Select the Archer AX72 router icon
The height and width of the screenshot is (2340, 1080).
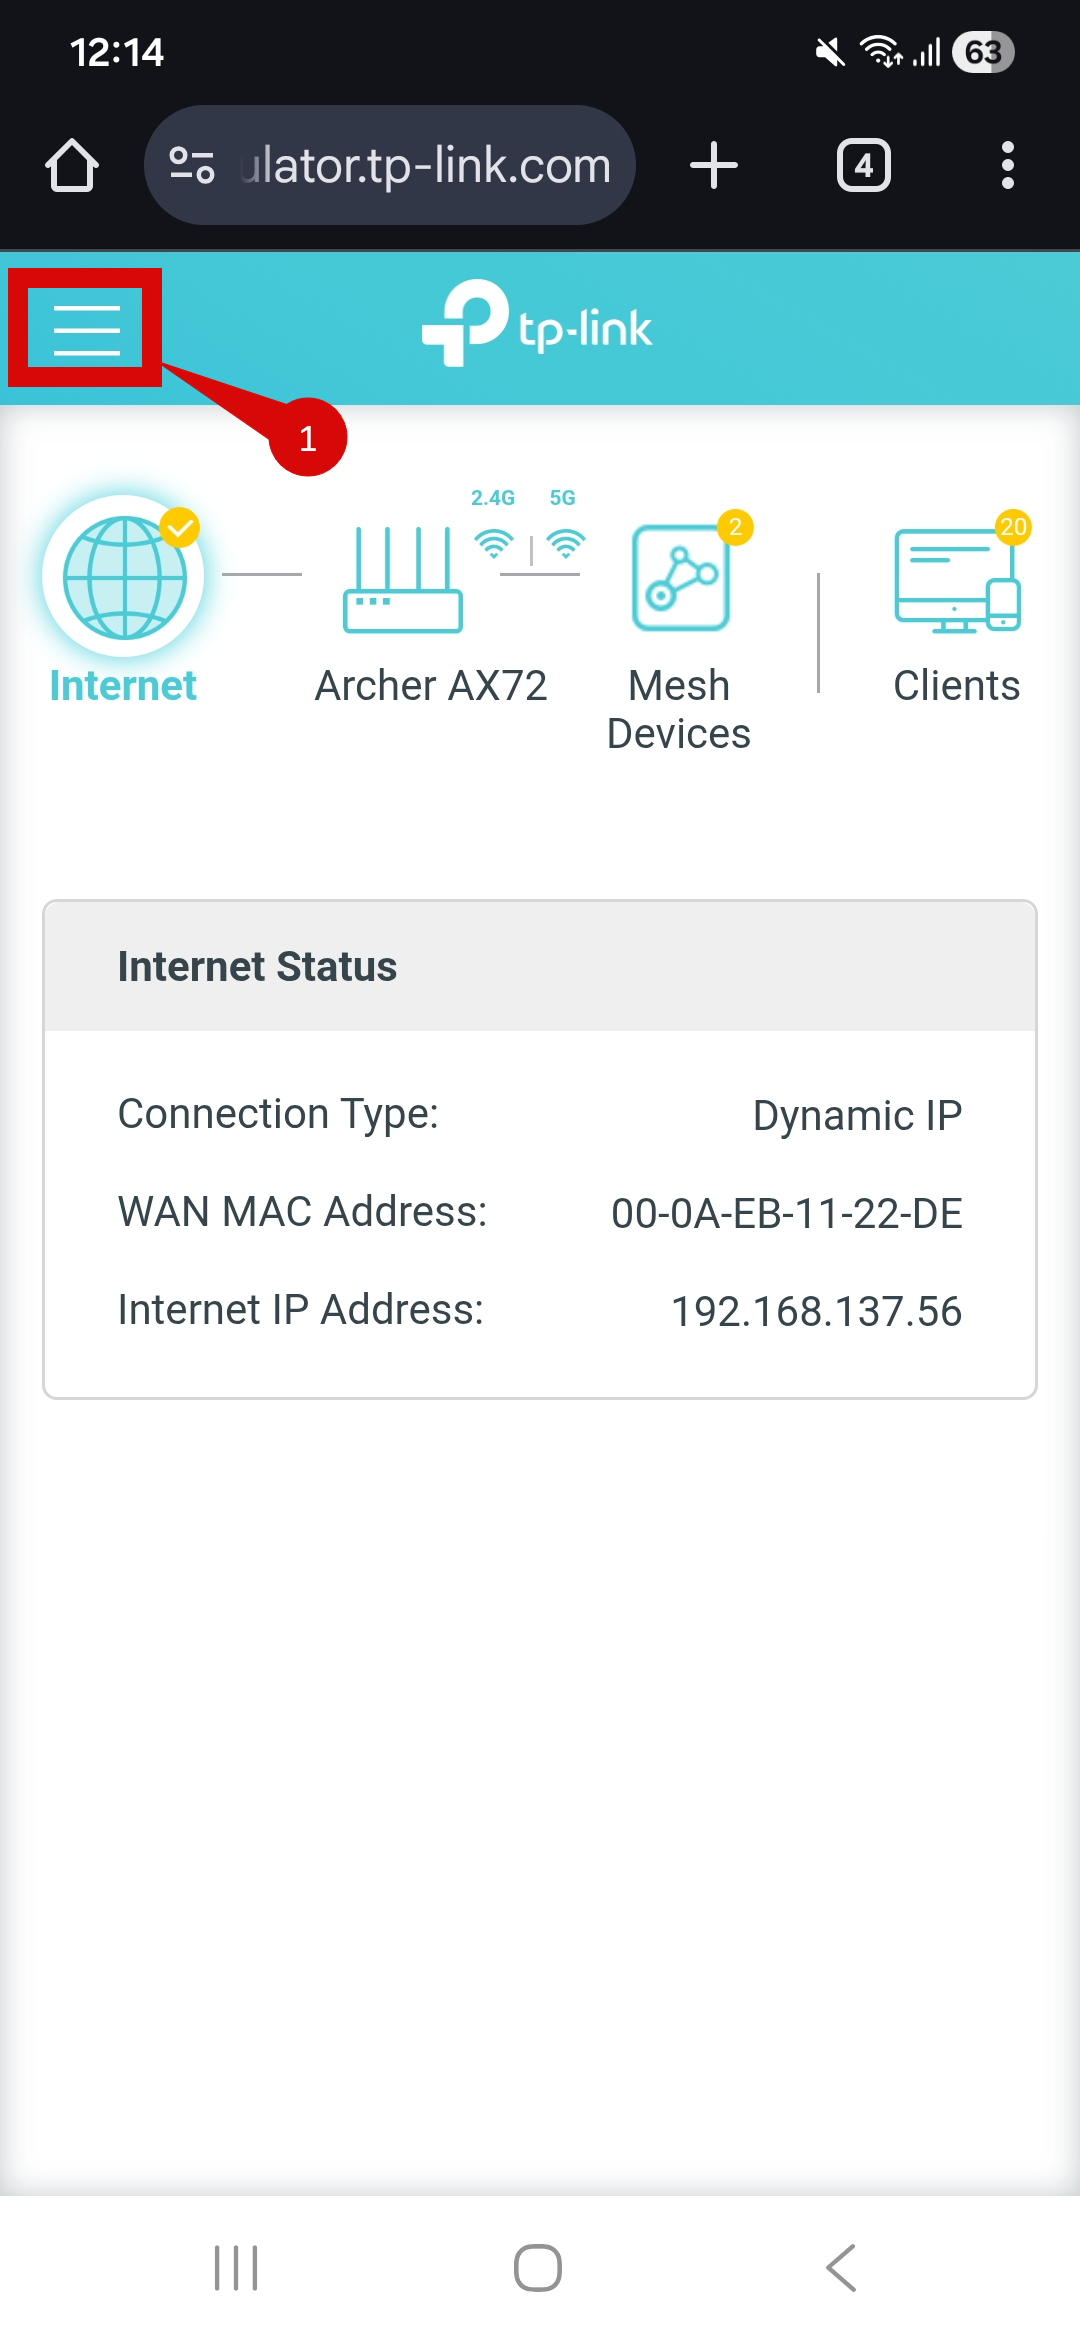pos(402,580)
